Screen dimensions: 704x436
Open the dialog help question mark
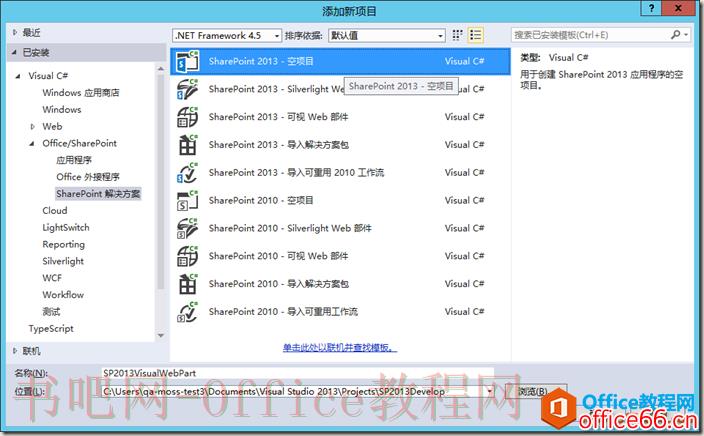point(651,8)
